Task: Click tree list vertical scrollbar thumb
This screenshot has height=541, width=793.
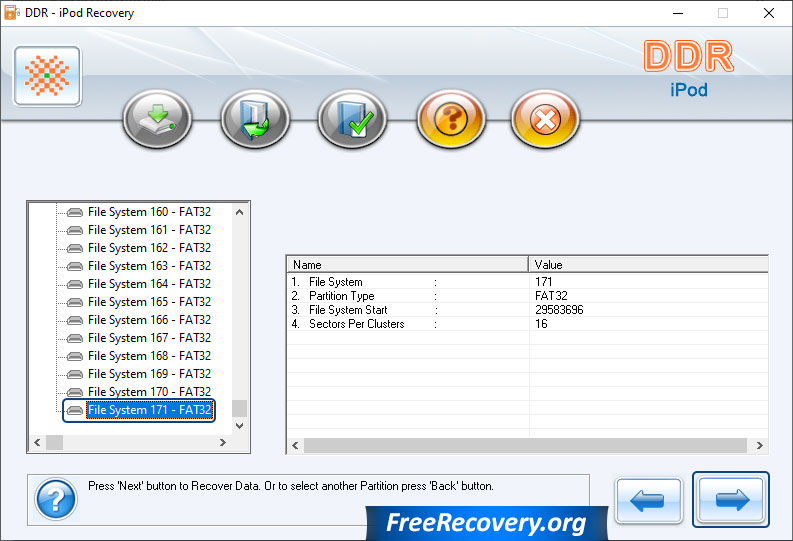Action: pos(240,409)
